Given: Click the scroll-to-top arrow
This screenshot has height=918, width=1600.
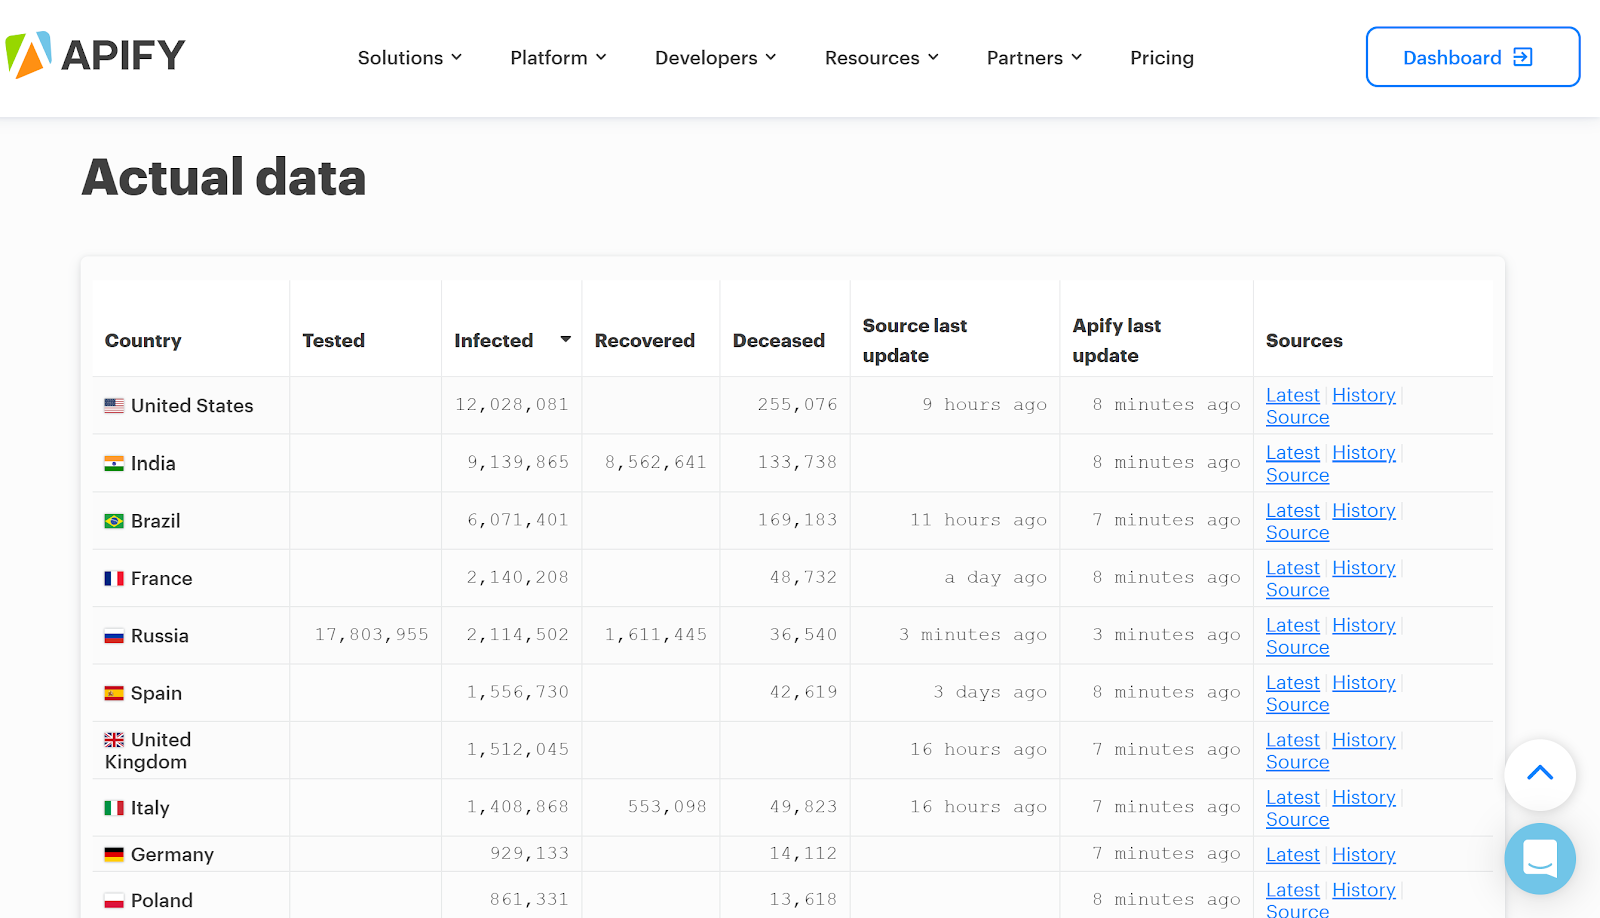Looking at the screenshot, I should click(1539, 775).
